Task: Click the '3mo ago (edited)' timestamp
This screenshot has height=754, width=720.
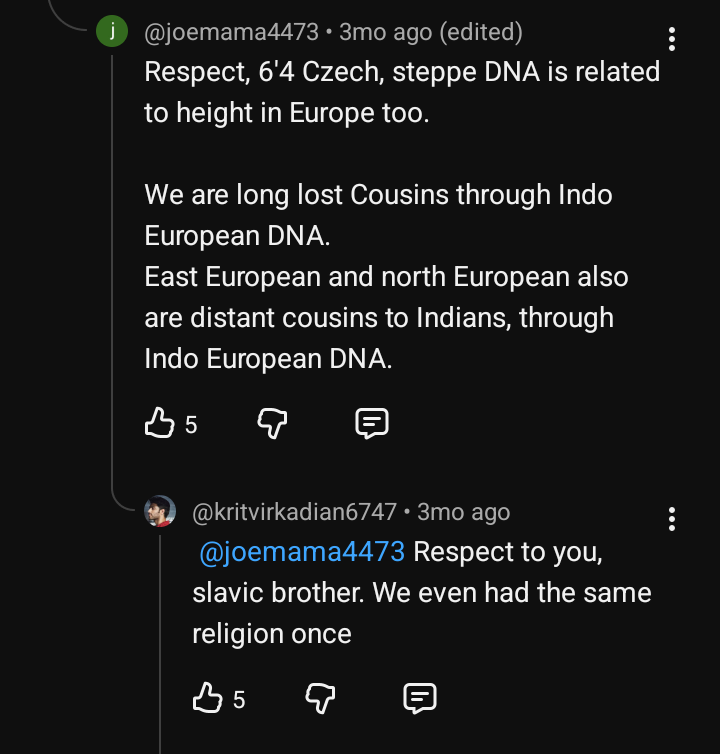Action: (430, 33)
